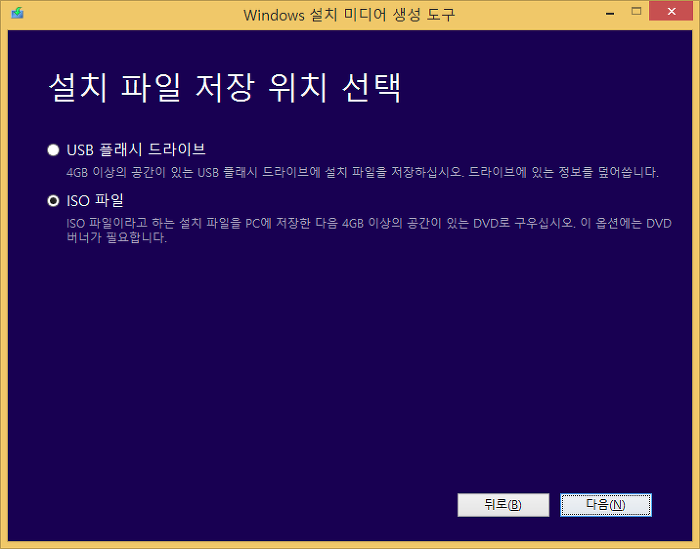Screen dimensions: 700x549
Task: Click the 뒤로(B) back button
Action: (x=503, y=505)
